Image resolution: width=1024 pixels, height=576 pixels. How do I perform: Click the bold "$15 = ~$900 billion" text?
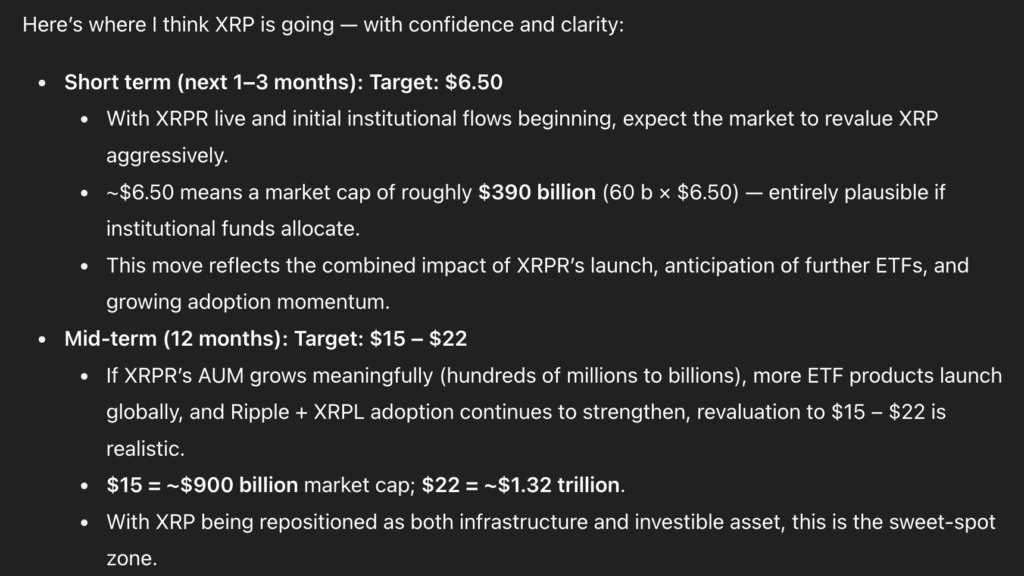pos(202,486)
